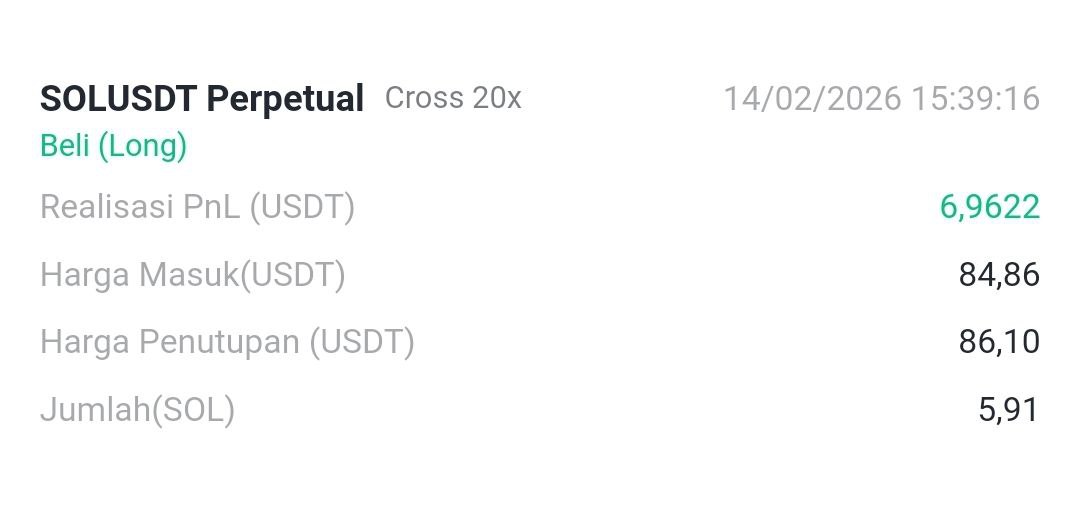Viewport: 1079px width, 522px height.
Task: Click (USDT) beside Realisasi PnL
Action: click(302, 207)
